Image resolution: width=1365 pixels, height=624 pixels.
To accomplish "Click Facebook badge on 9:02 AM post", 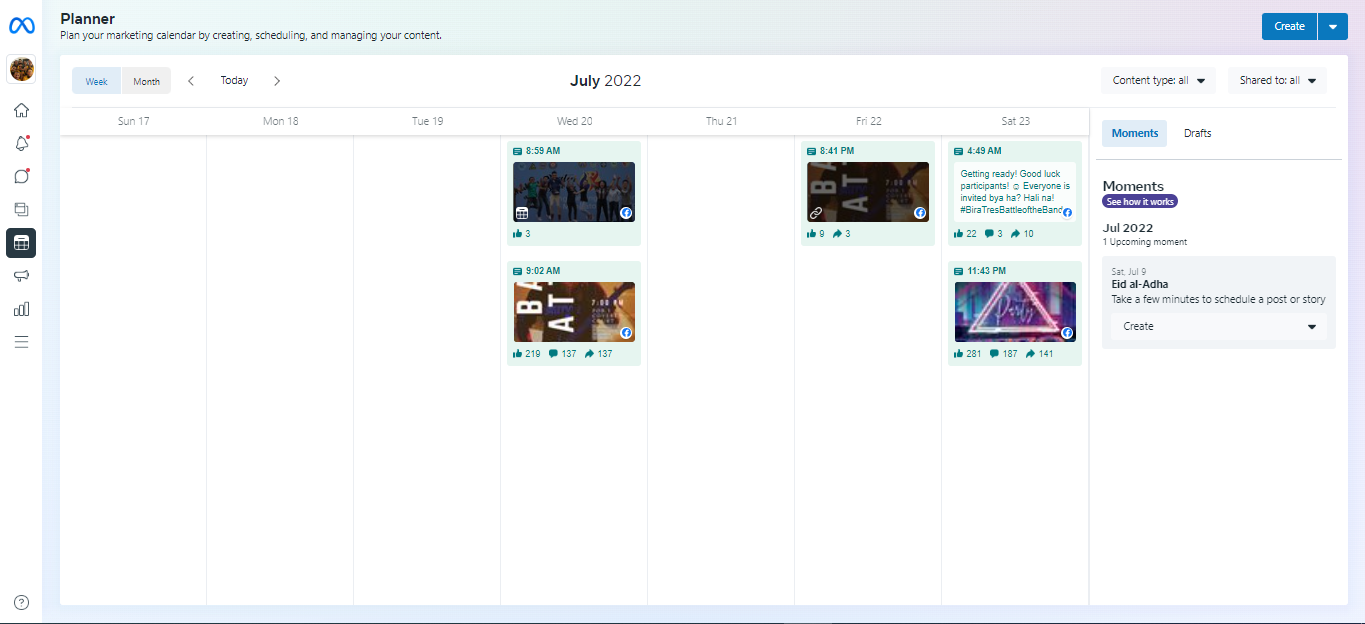I will [626, 333].
